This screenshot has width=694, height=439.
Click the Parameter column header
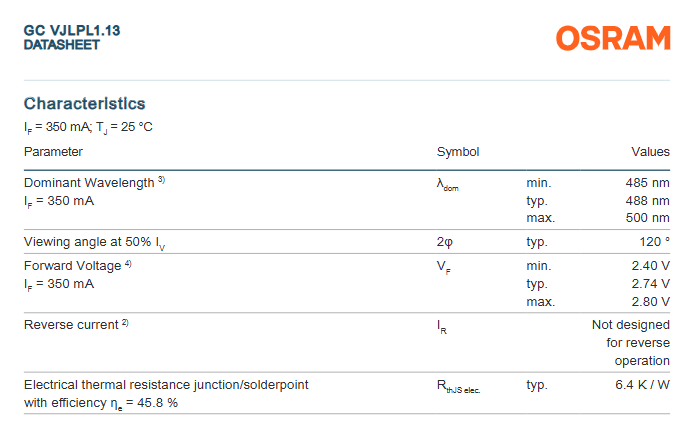pyautogui.click(x=53, y=152)
